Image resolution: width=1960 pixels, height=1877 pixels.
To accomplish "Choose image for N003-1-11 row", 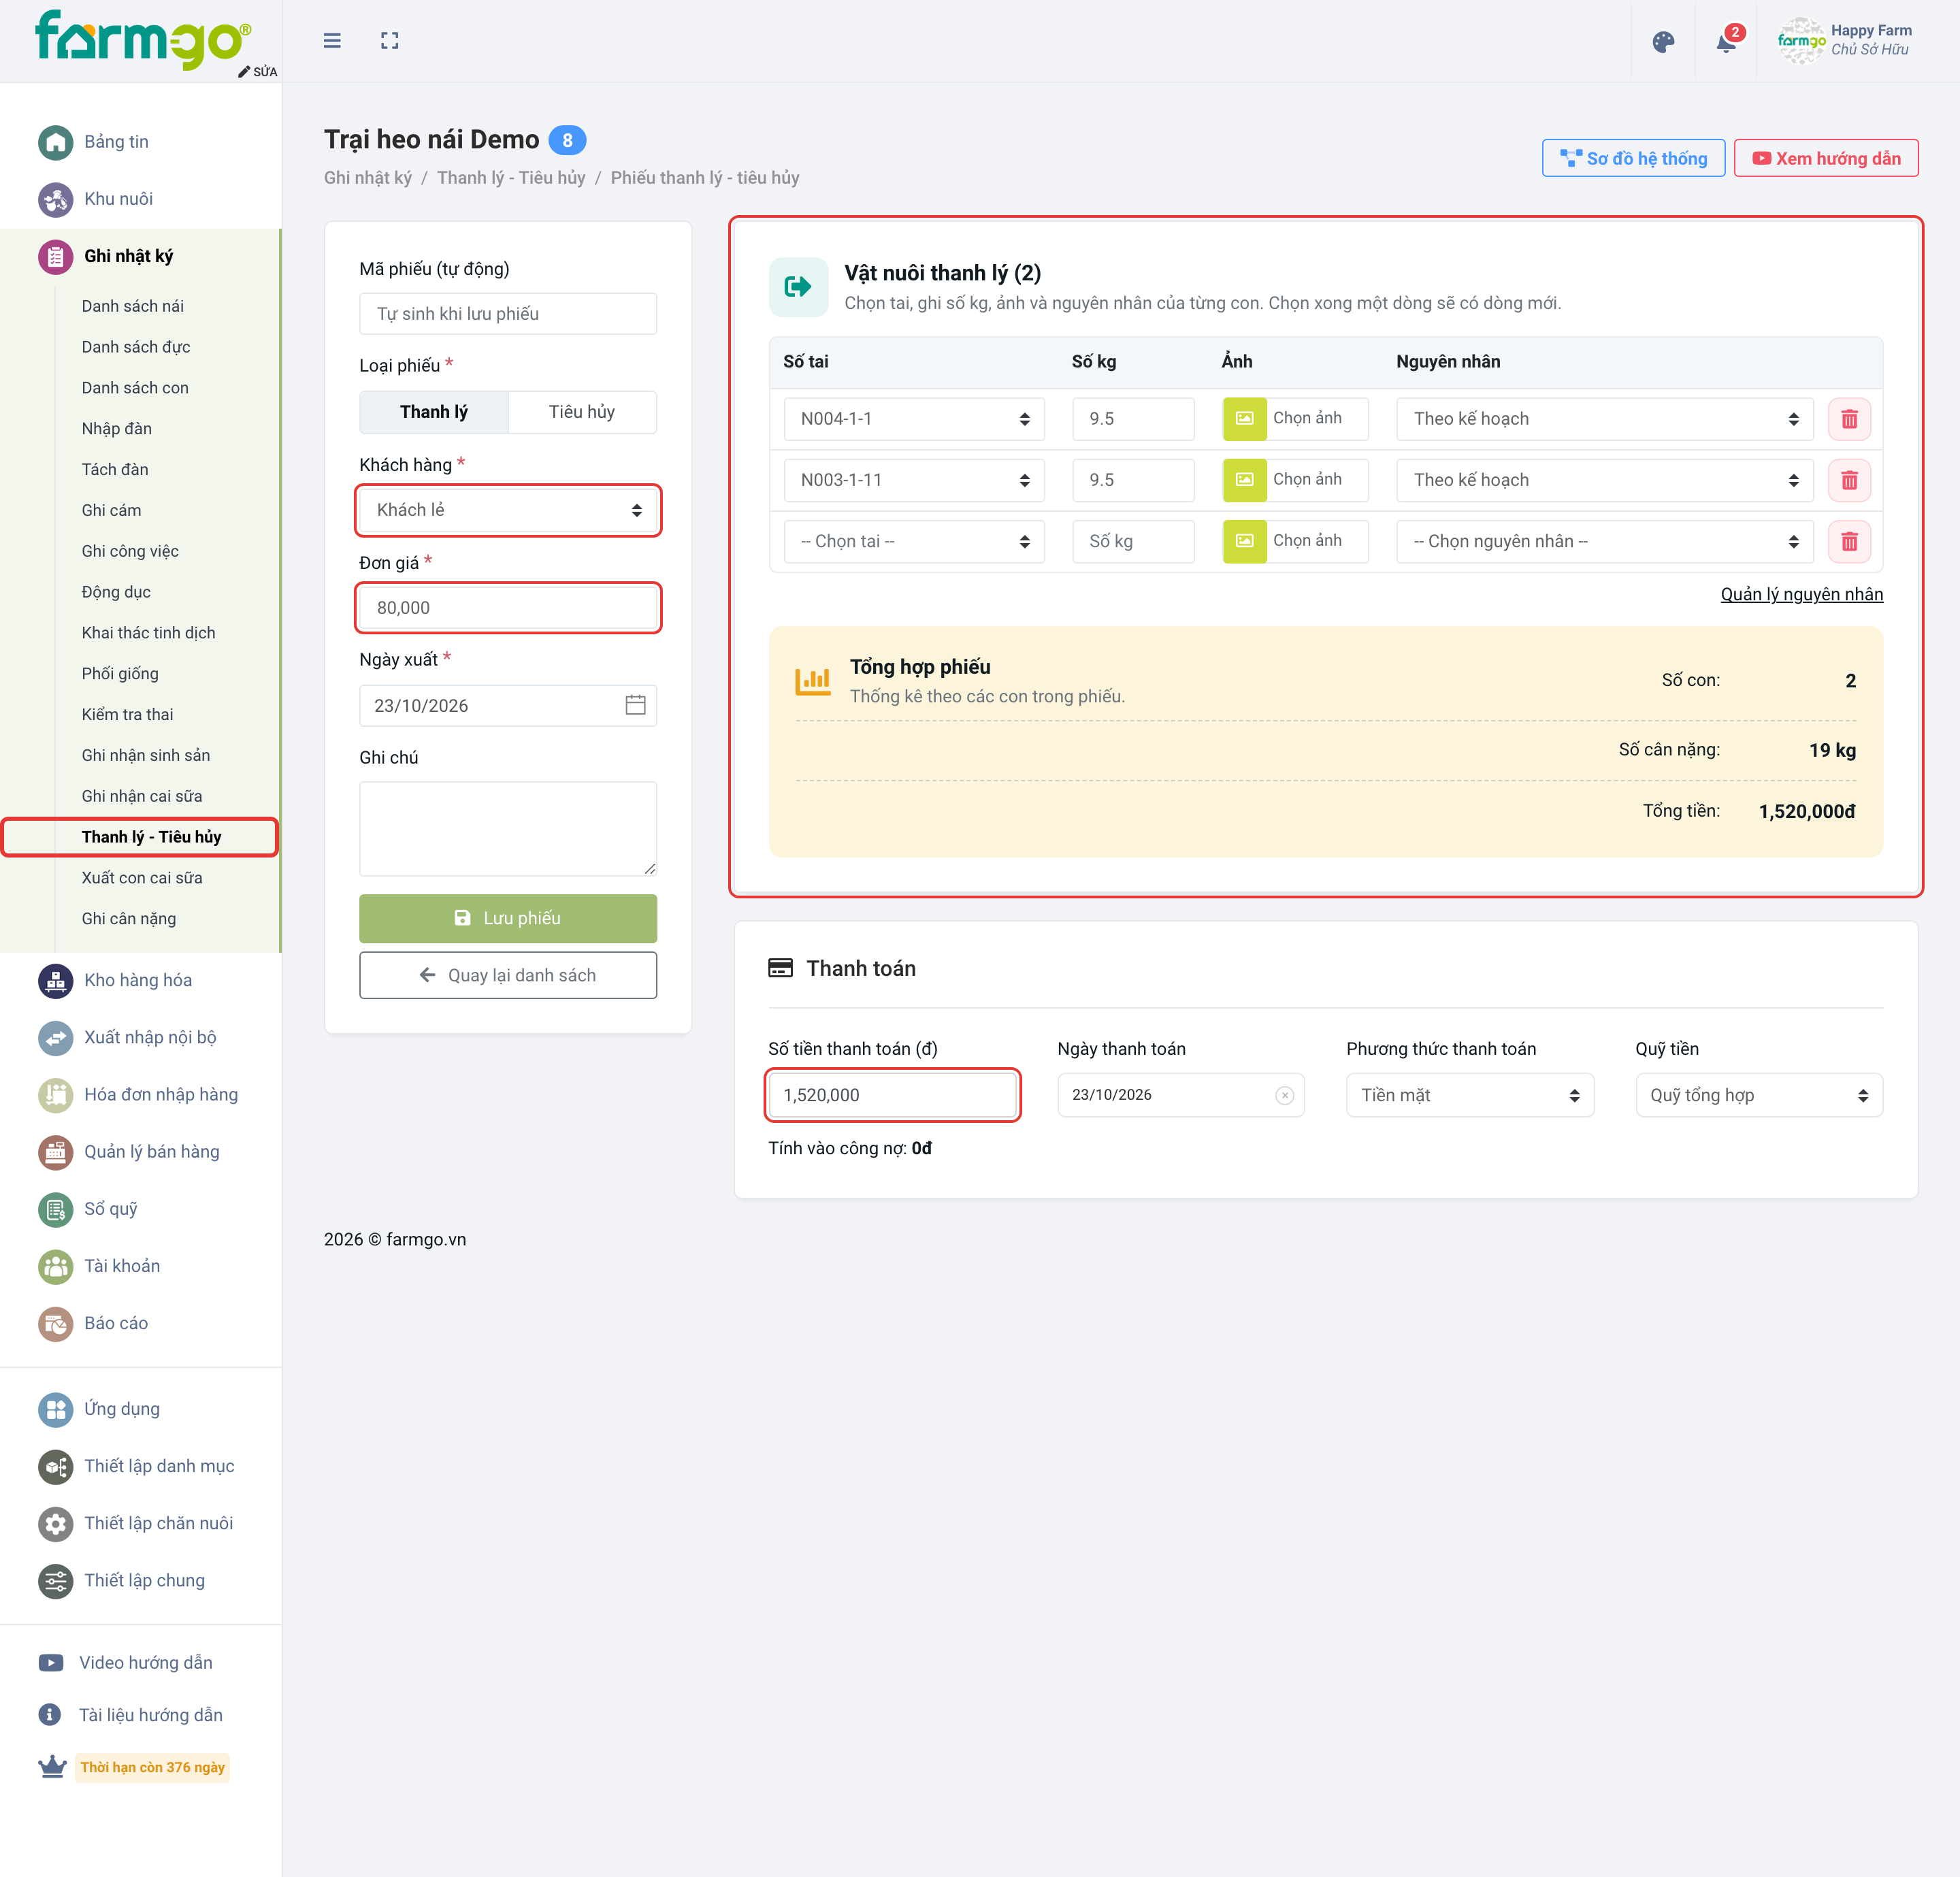I will pyautogui.click(x=1295, y=480).
